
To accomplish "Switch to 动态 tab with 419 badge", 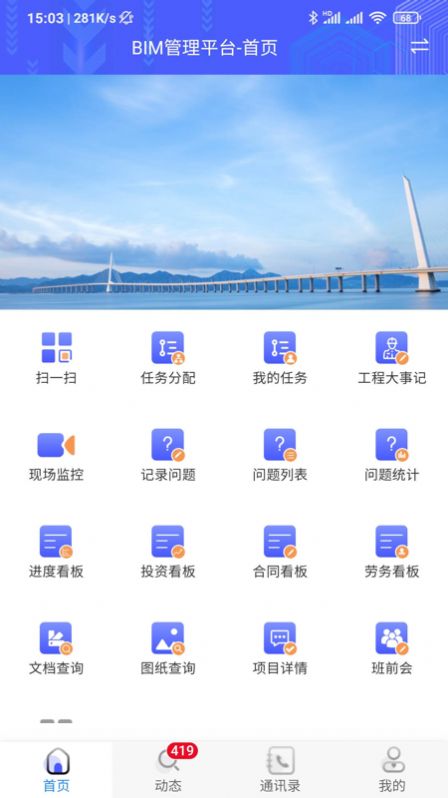I will [168, 769].
